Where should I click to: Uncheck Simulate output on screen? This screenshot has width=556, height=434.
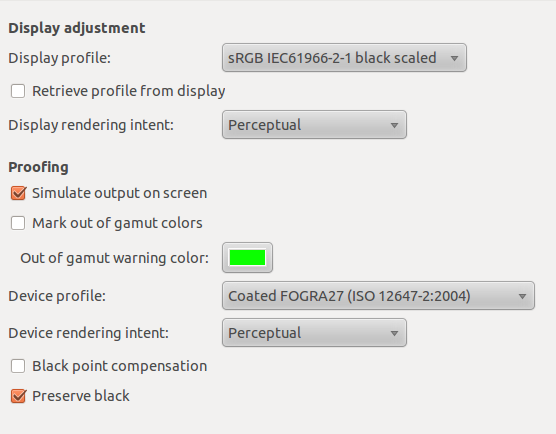click(x=18, y=193)
